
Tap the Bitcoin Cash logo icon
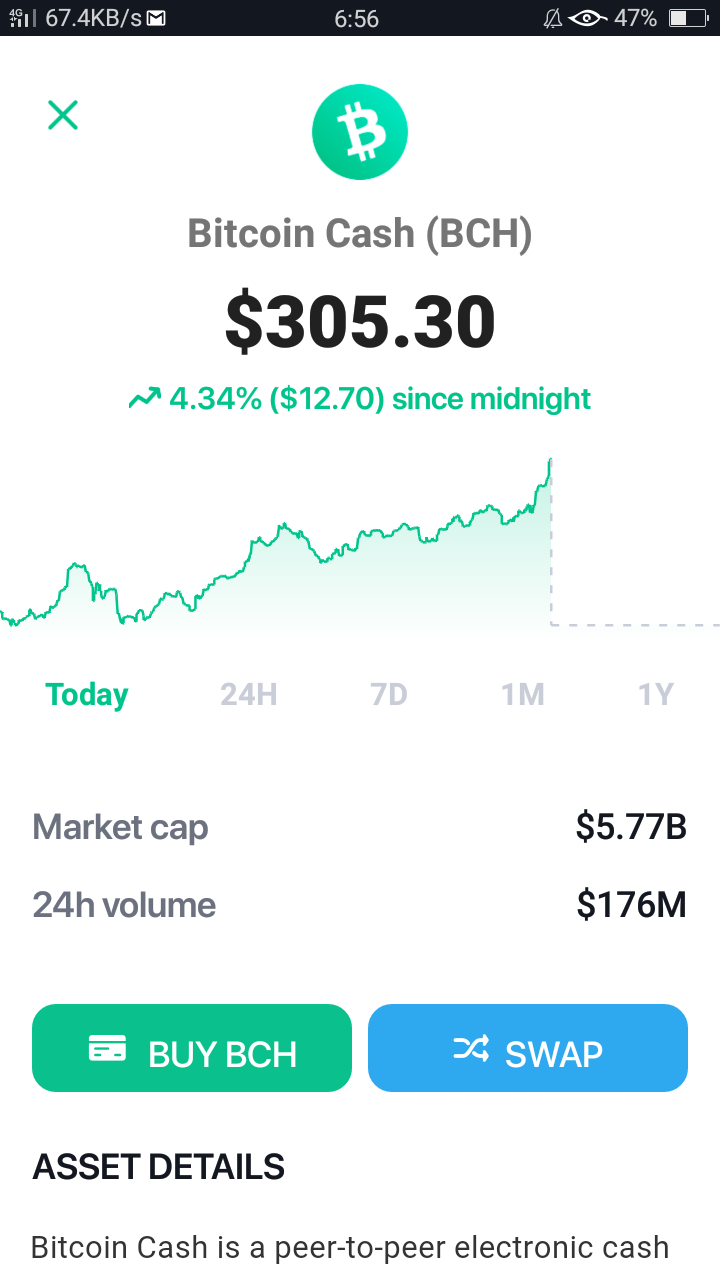coord(360,132)
